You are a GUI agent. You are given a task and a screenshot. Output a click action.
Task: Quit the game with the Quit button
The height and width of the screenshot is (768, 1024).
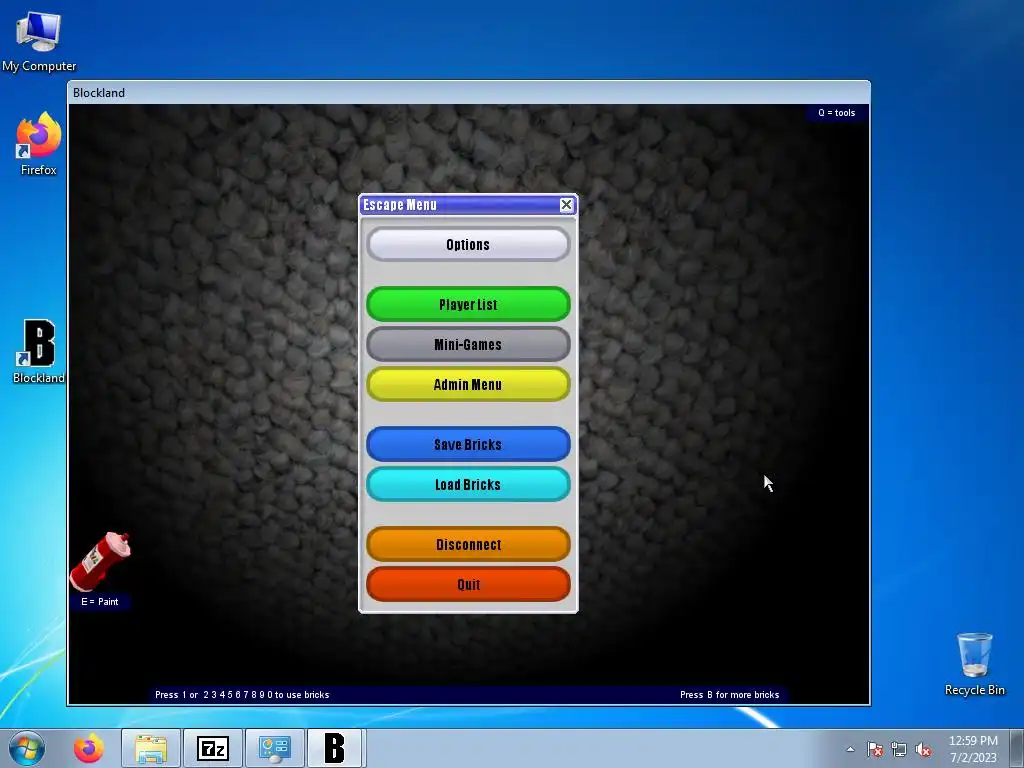(x=468, y=584)
